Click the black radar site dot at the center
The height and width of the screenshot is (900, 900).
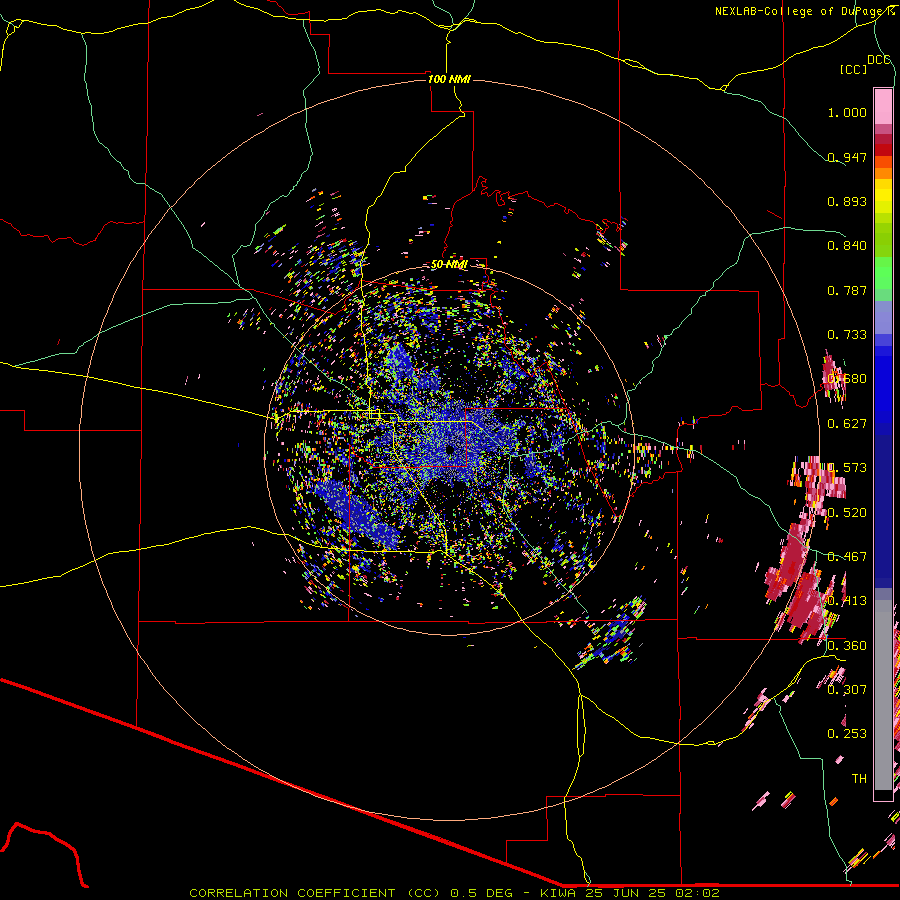click(450, 449)
